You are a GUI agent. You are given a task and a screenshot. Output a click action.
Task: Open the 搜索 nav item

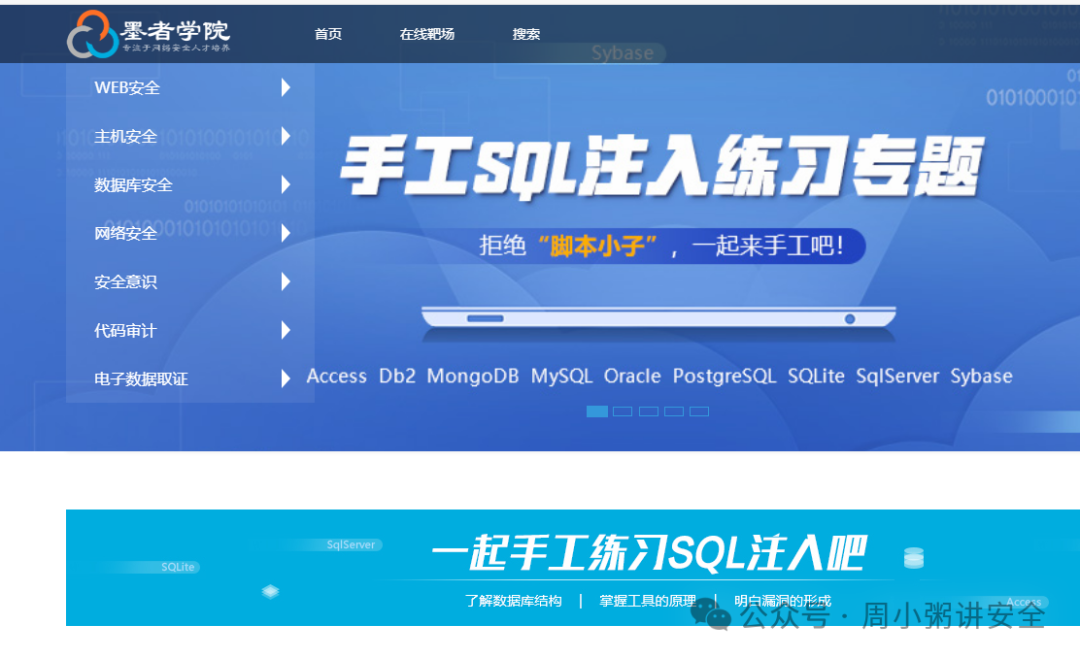526,34
